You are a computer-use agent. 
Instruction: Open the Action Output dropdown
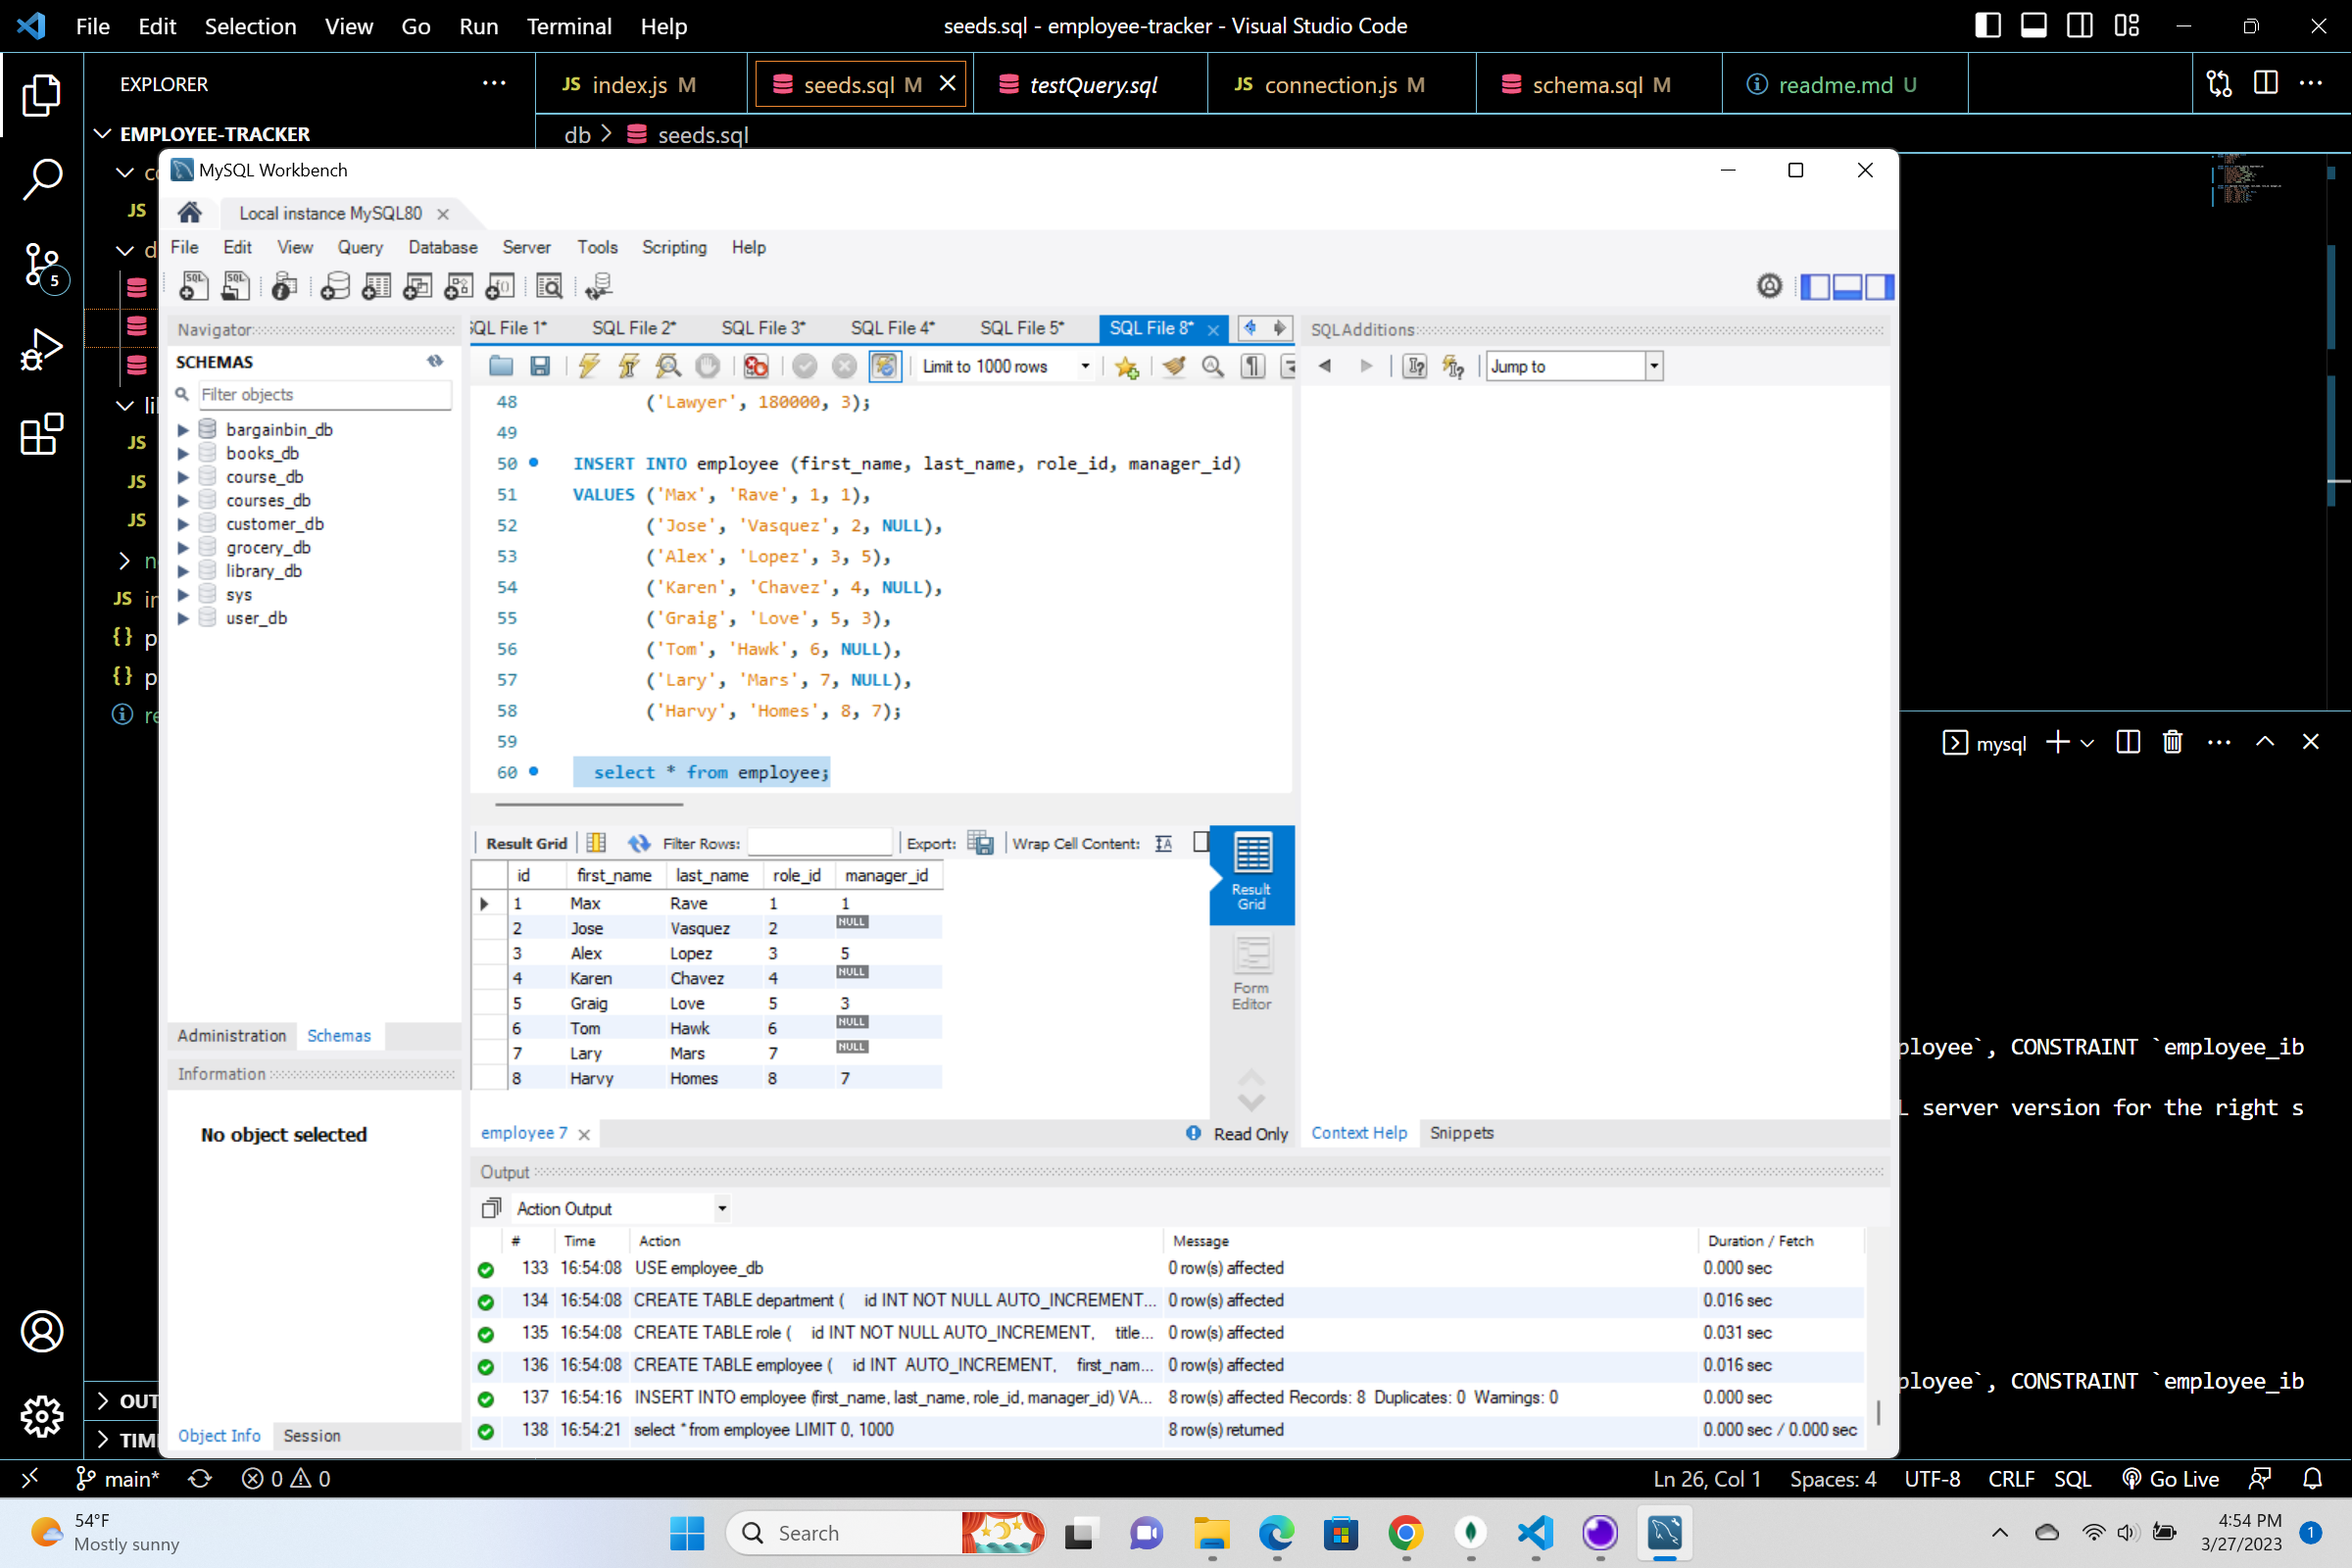pyautogui.click(x=722, y=1208)
